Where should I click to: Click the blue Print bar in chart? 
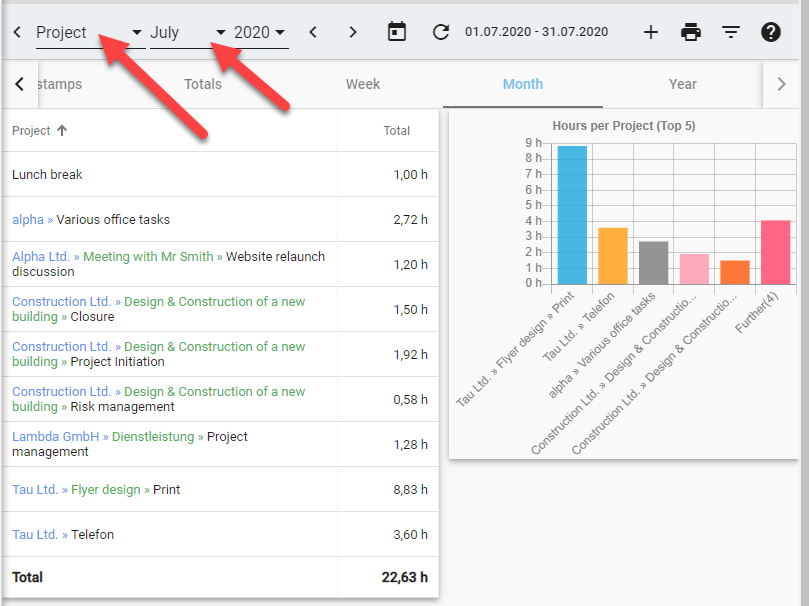[x=572, y=215]
